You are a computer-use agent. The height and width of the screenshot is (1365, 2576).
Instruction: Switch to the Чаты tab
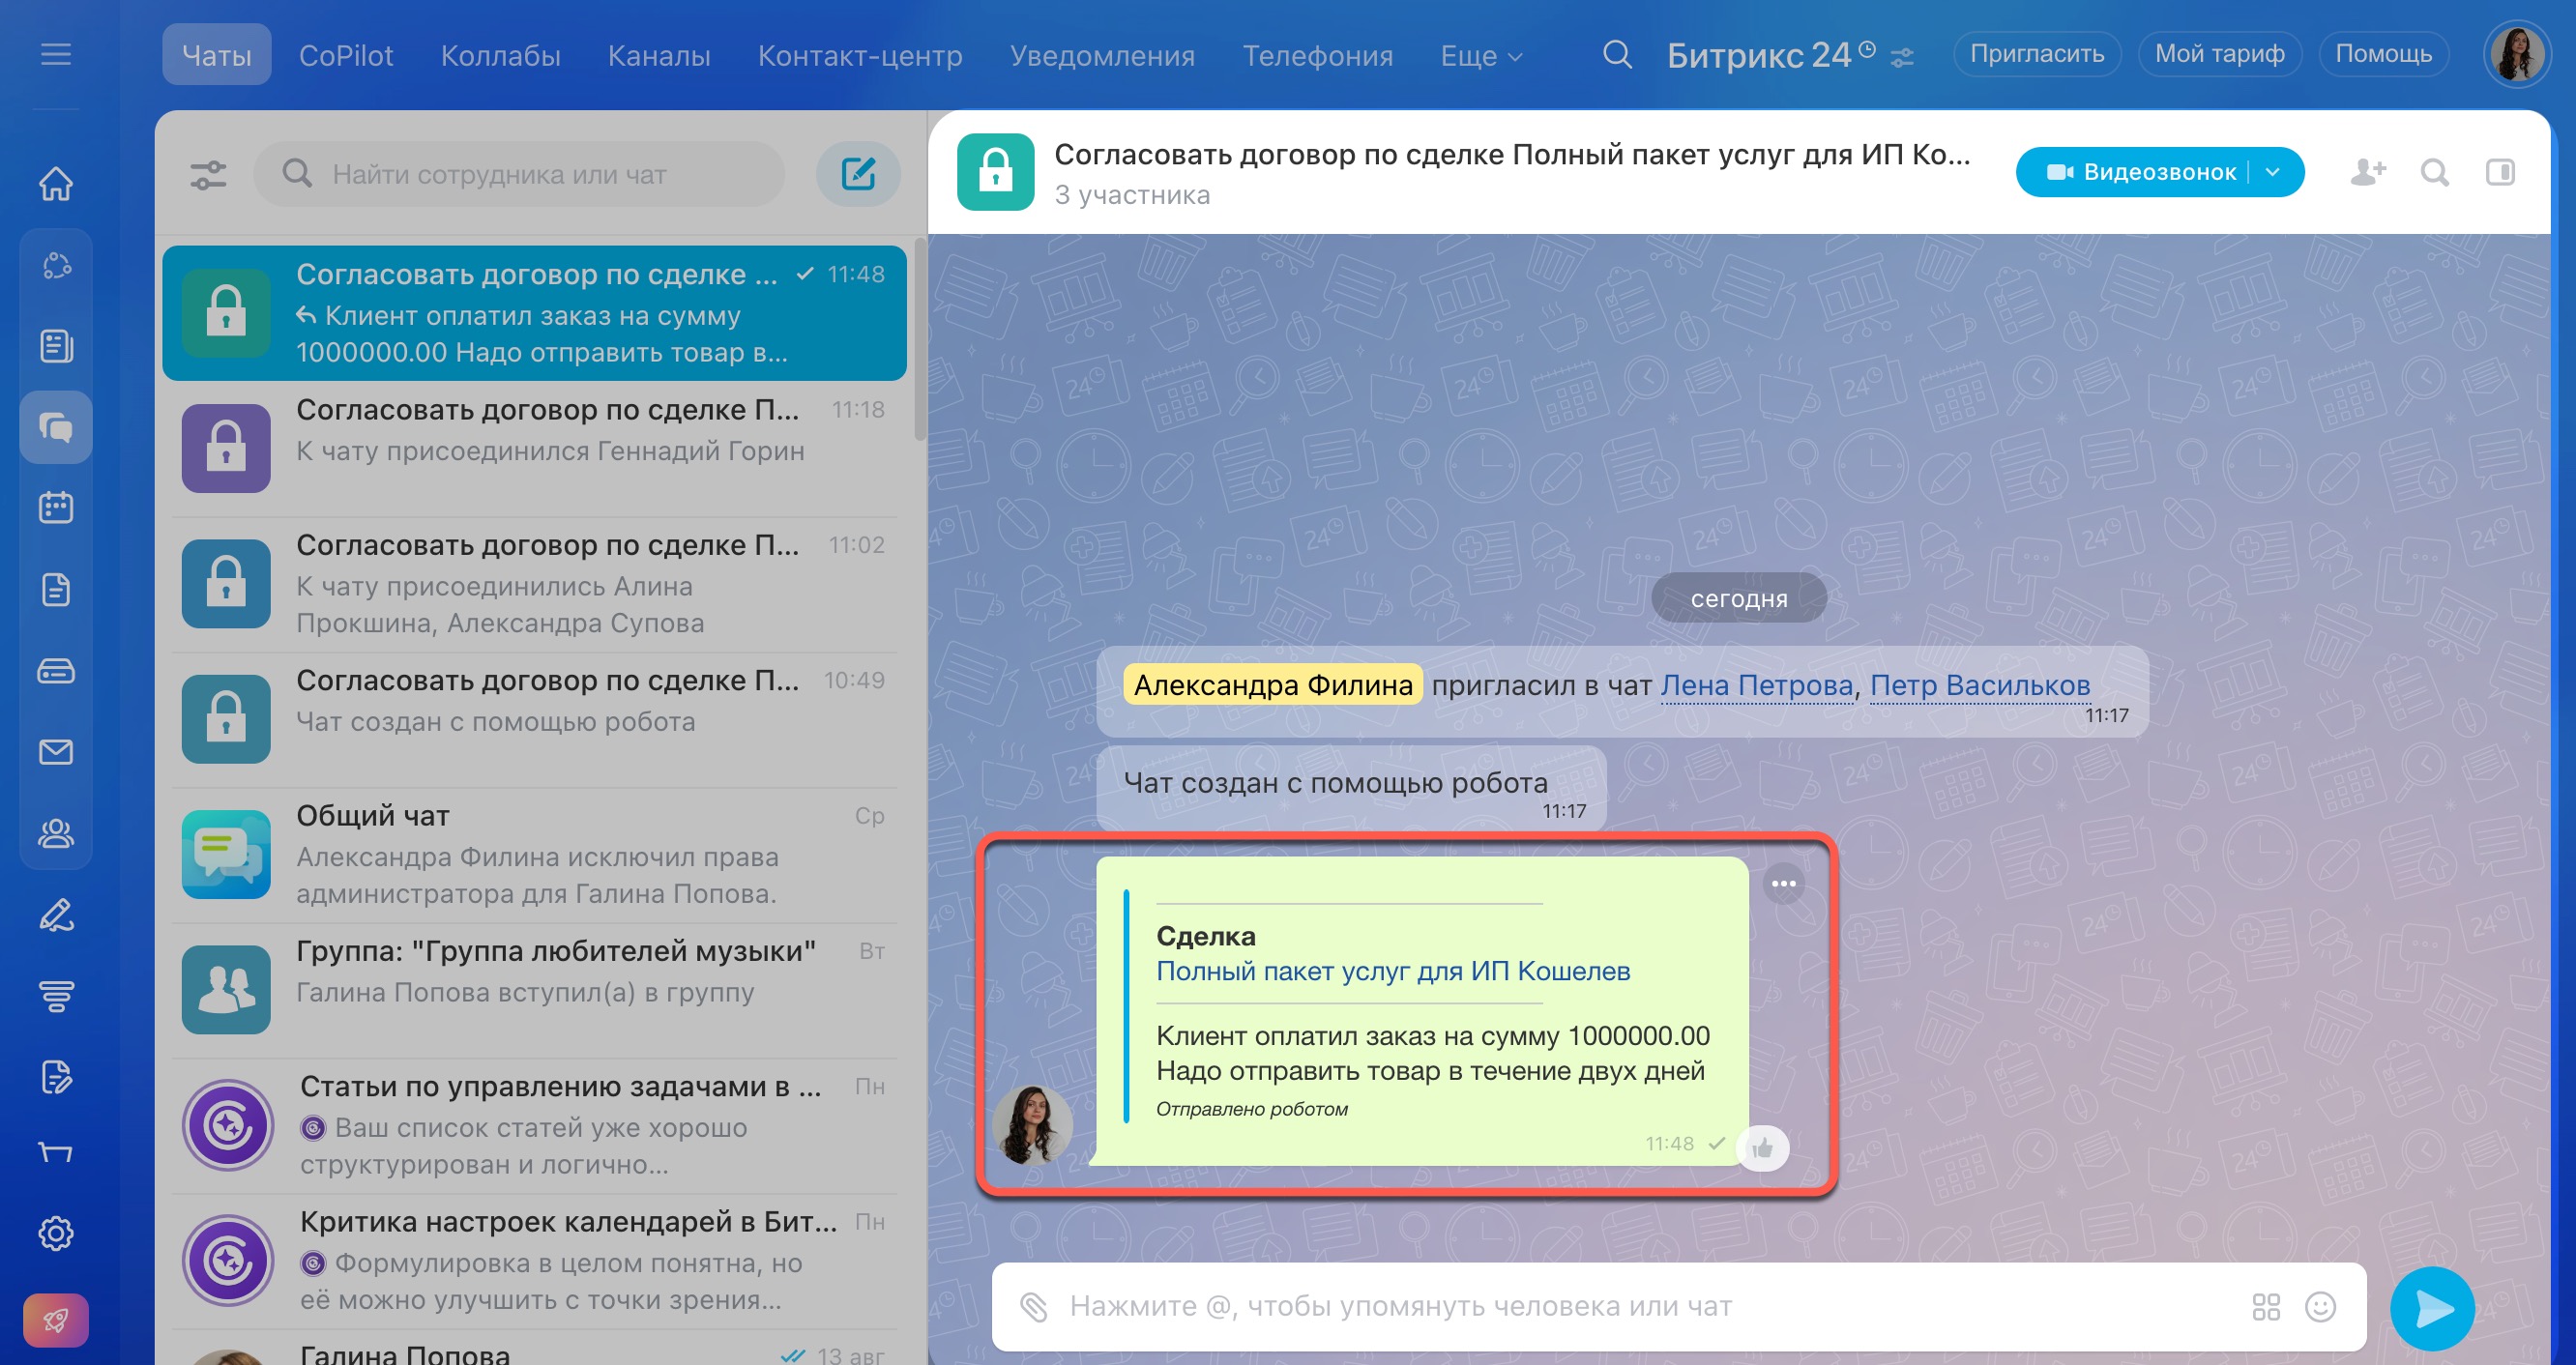pyautogui.click(x=217, y=55)
